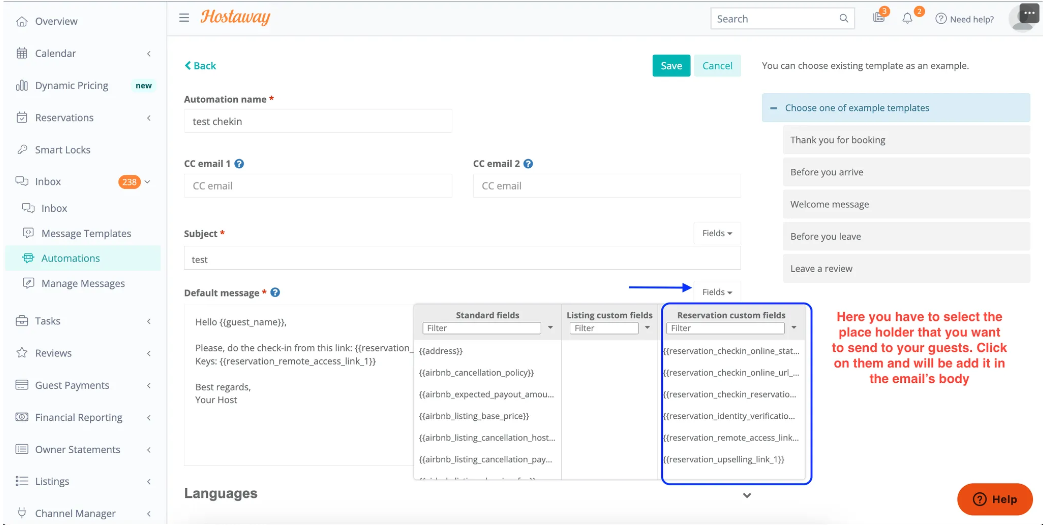The width and height of the screenshot is (1047, 525).
Task: Open the notifications bell icon
Action: 908,18
